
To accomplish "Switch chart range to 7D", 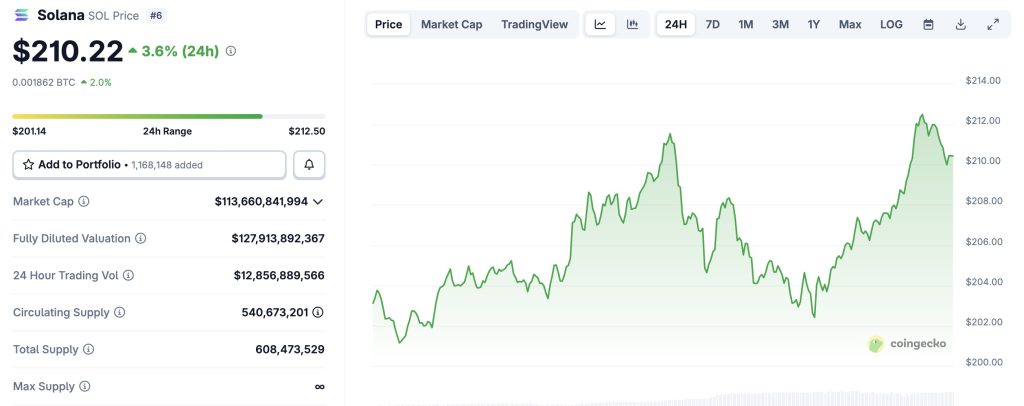I will point(712,24).
